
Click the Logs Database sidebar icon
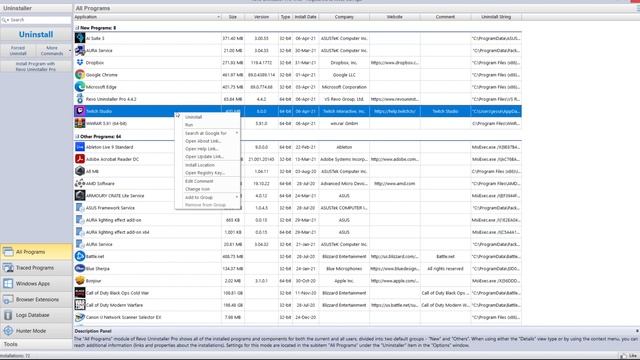[8, 315]
